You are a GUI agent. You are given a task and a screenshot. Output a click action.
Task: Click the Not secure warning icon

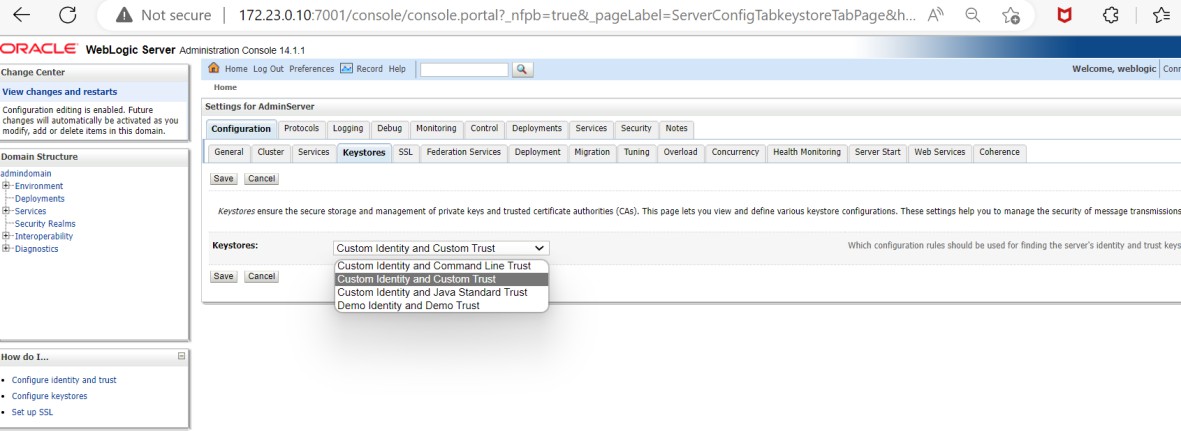point(124,15)
